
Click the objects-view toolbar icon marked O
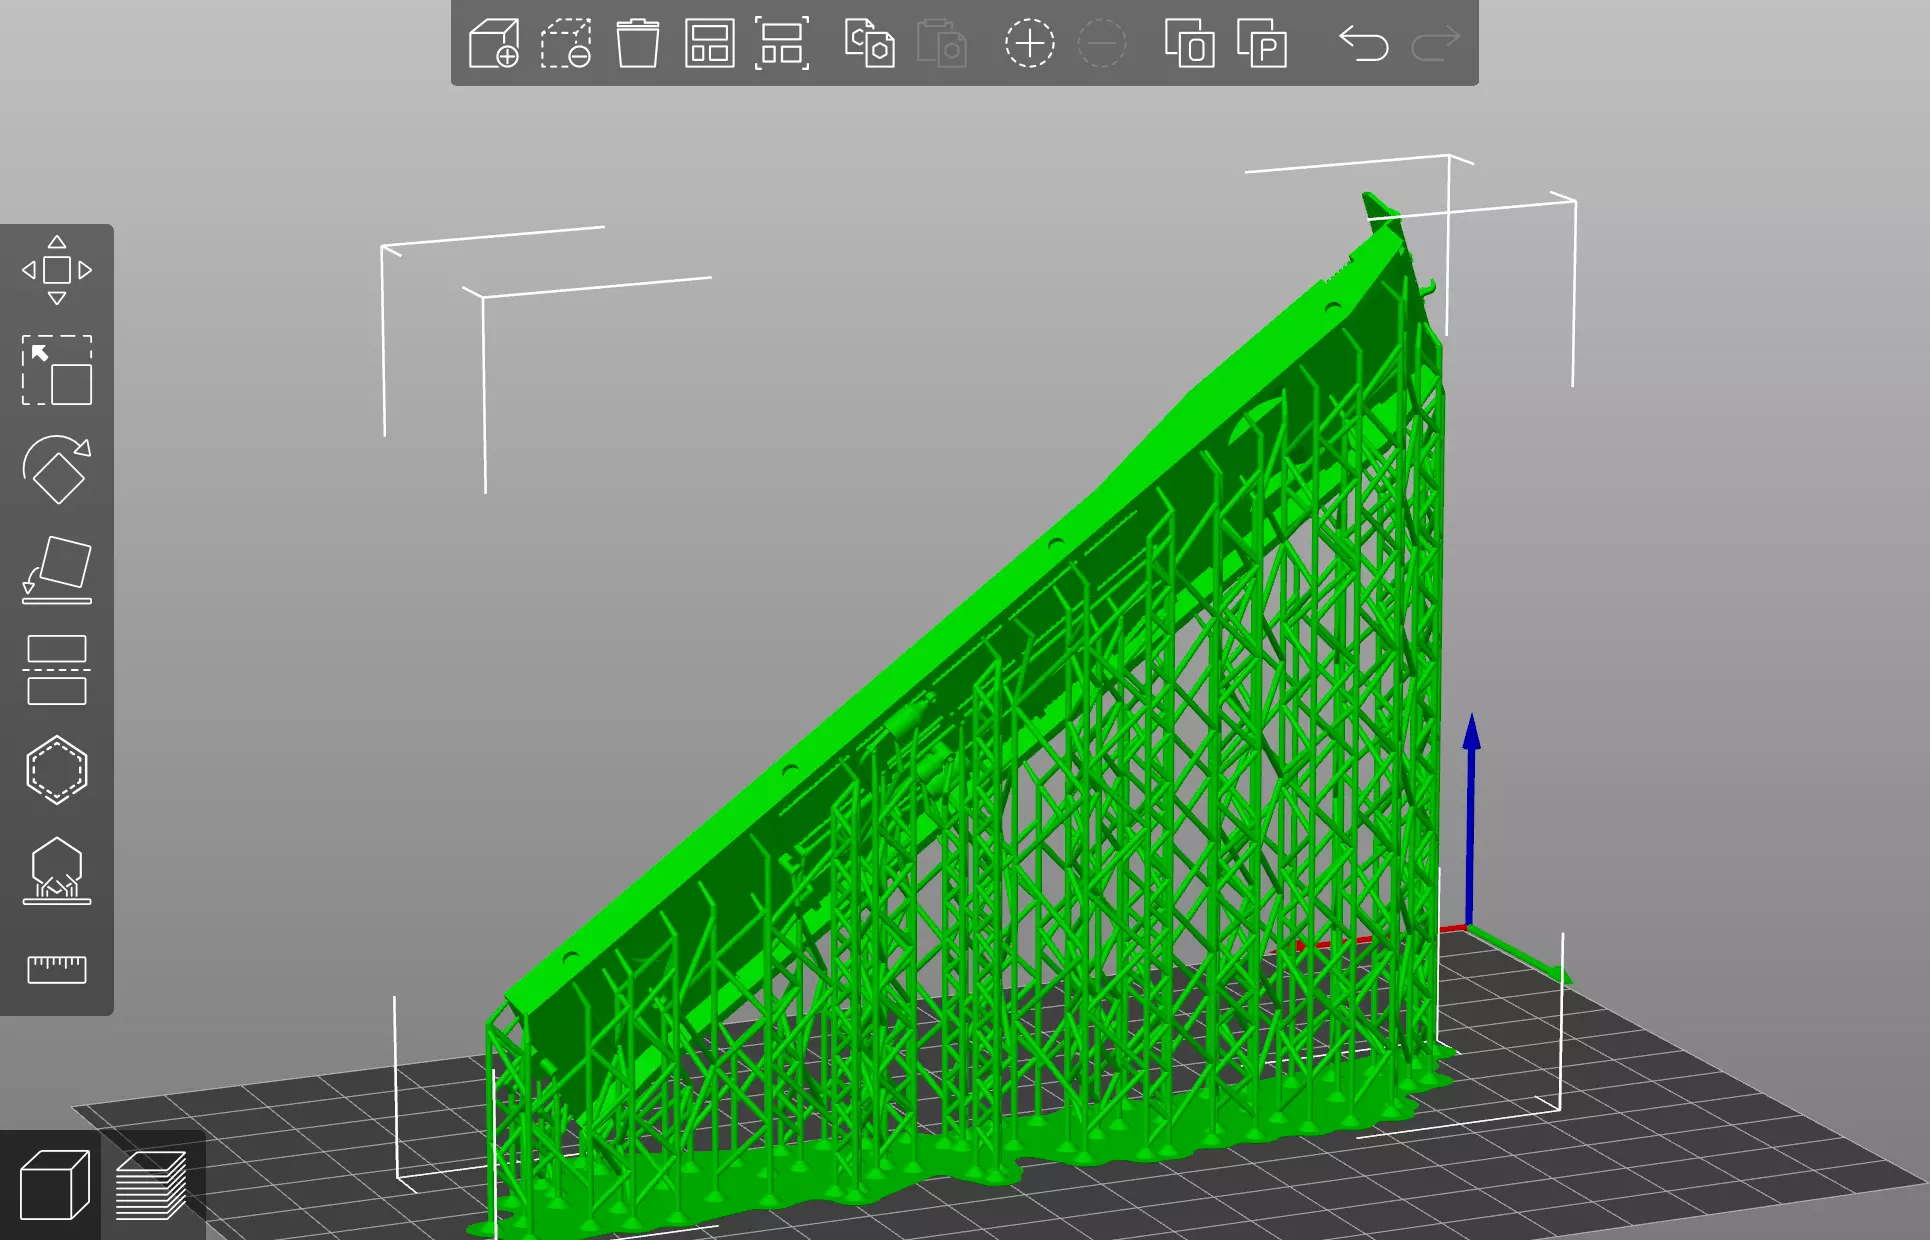[x=1189, y=43]
